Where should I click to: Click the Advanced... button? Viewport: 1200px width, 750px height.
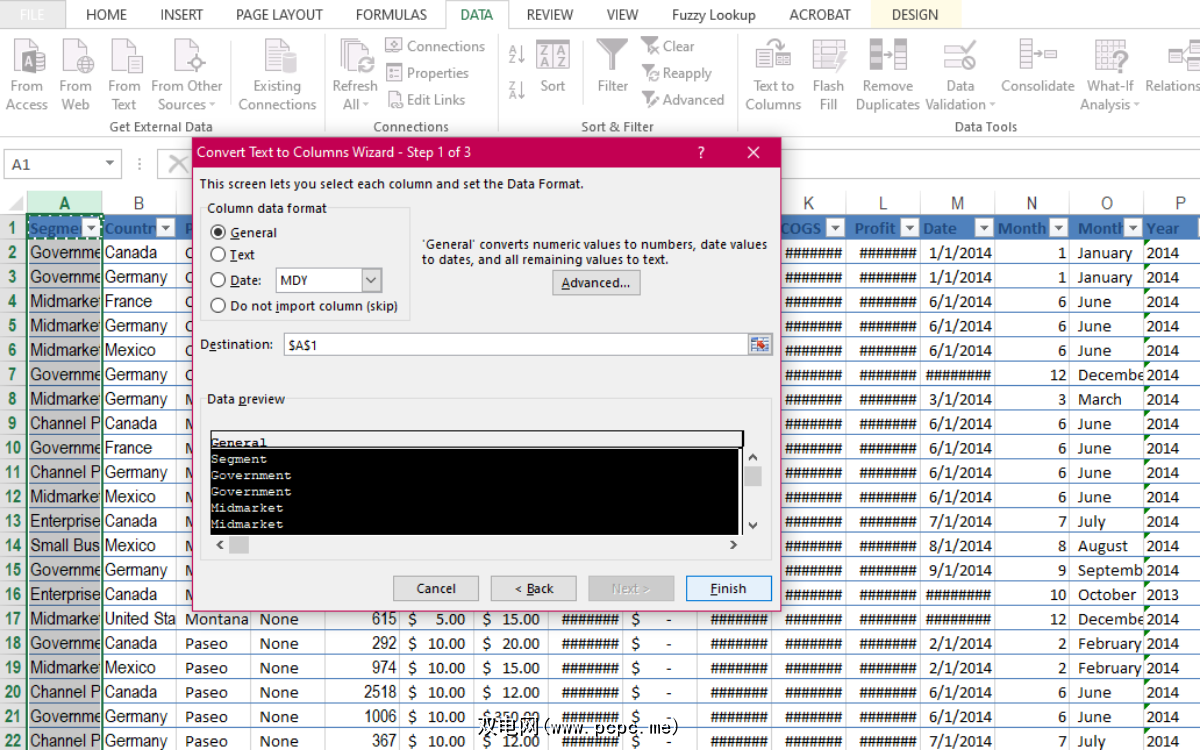tap(596, 283)
